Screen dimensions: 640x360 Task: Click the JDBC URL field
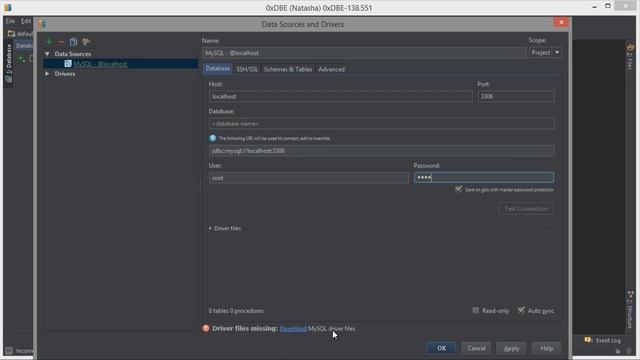pyautogui.click(x=382, y=151)
